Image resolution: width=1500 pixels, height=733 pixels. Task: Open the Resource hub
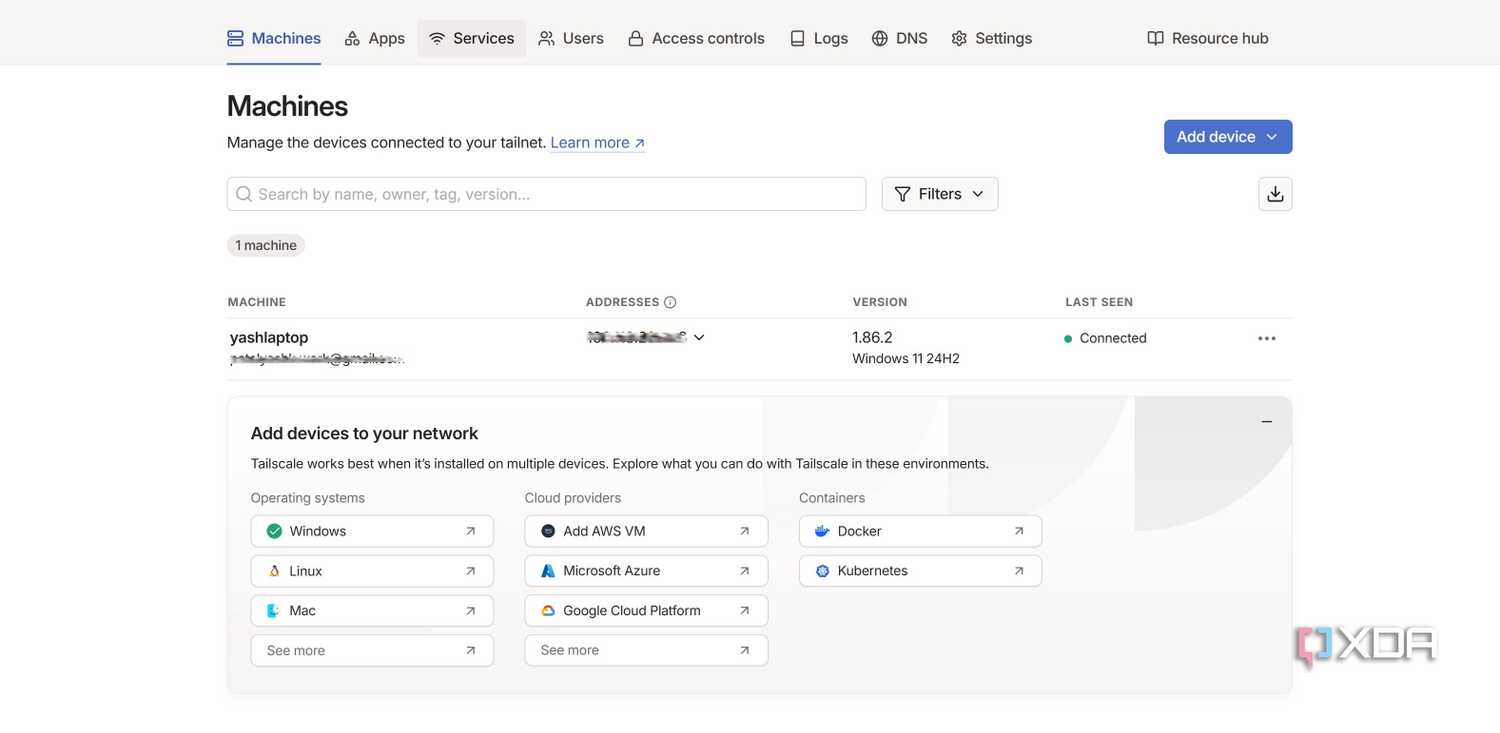[1208, 38]
